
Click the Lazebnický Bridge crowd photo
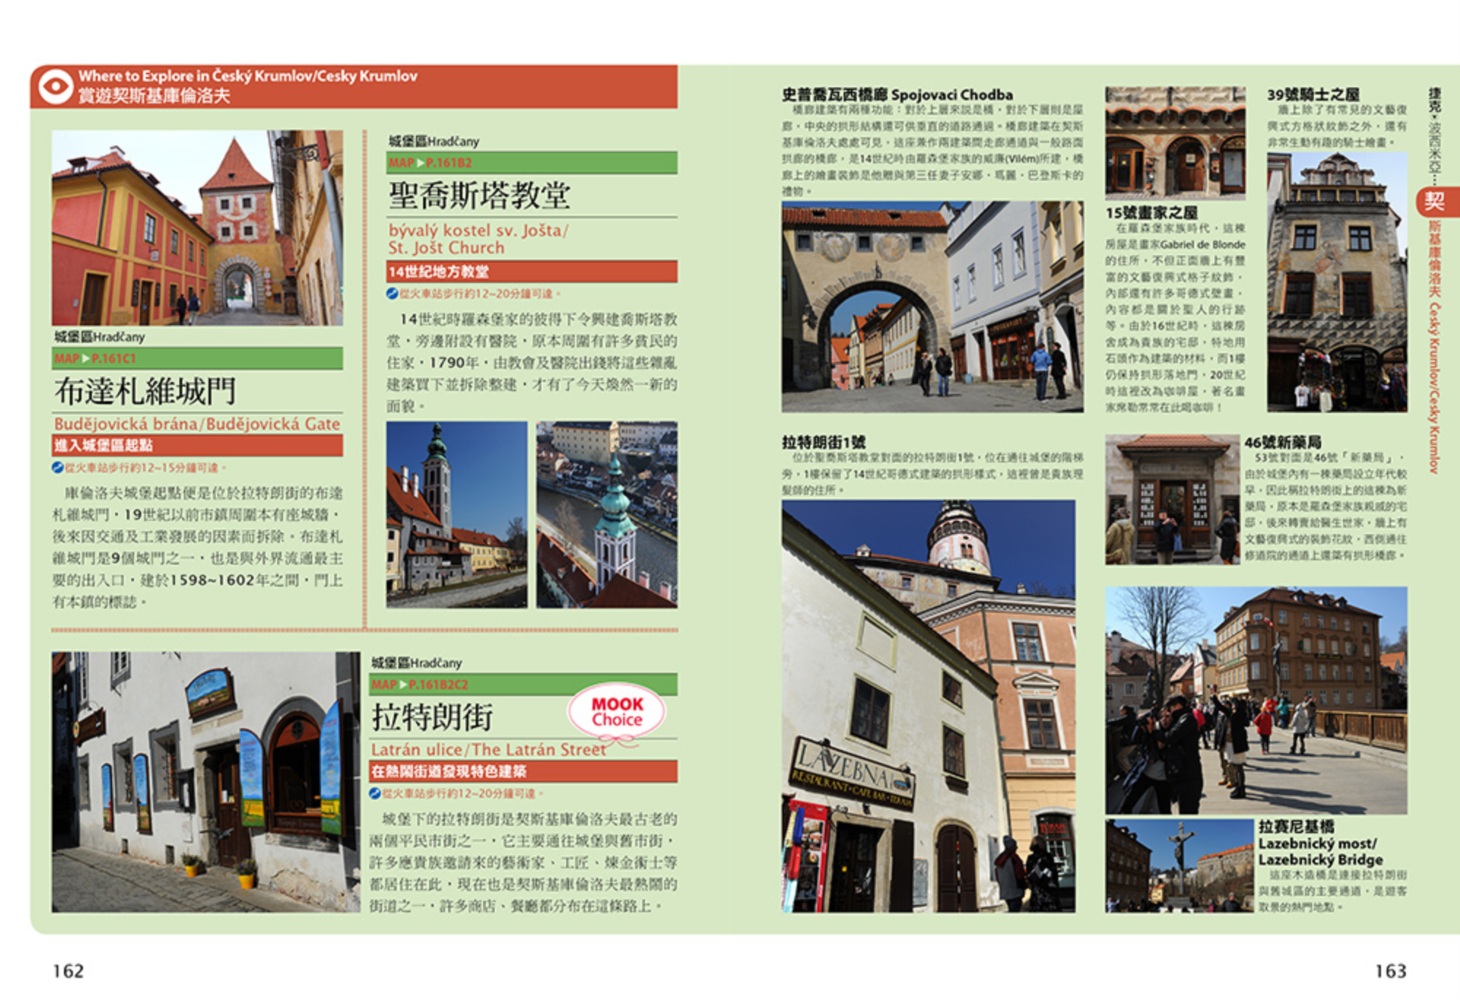click(1256, 700)
